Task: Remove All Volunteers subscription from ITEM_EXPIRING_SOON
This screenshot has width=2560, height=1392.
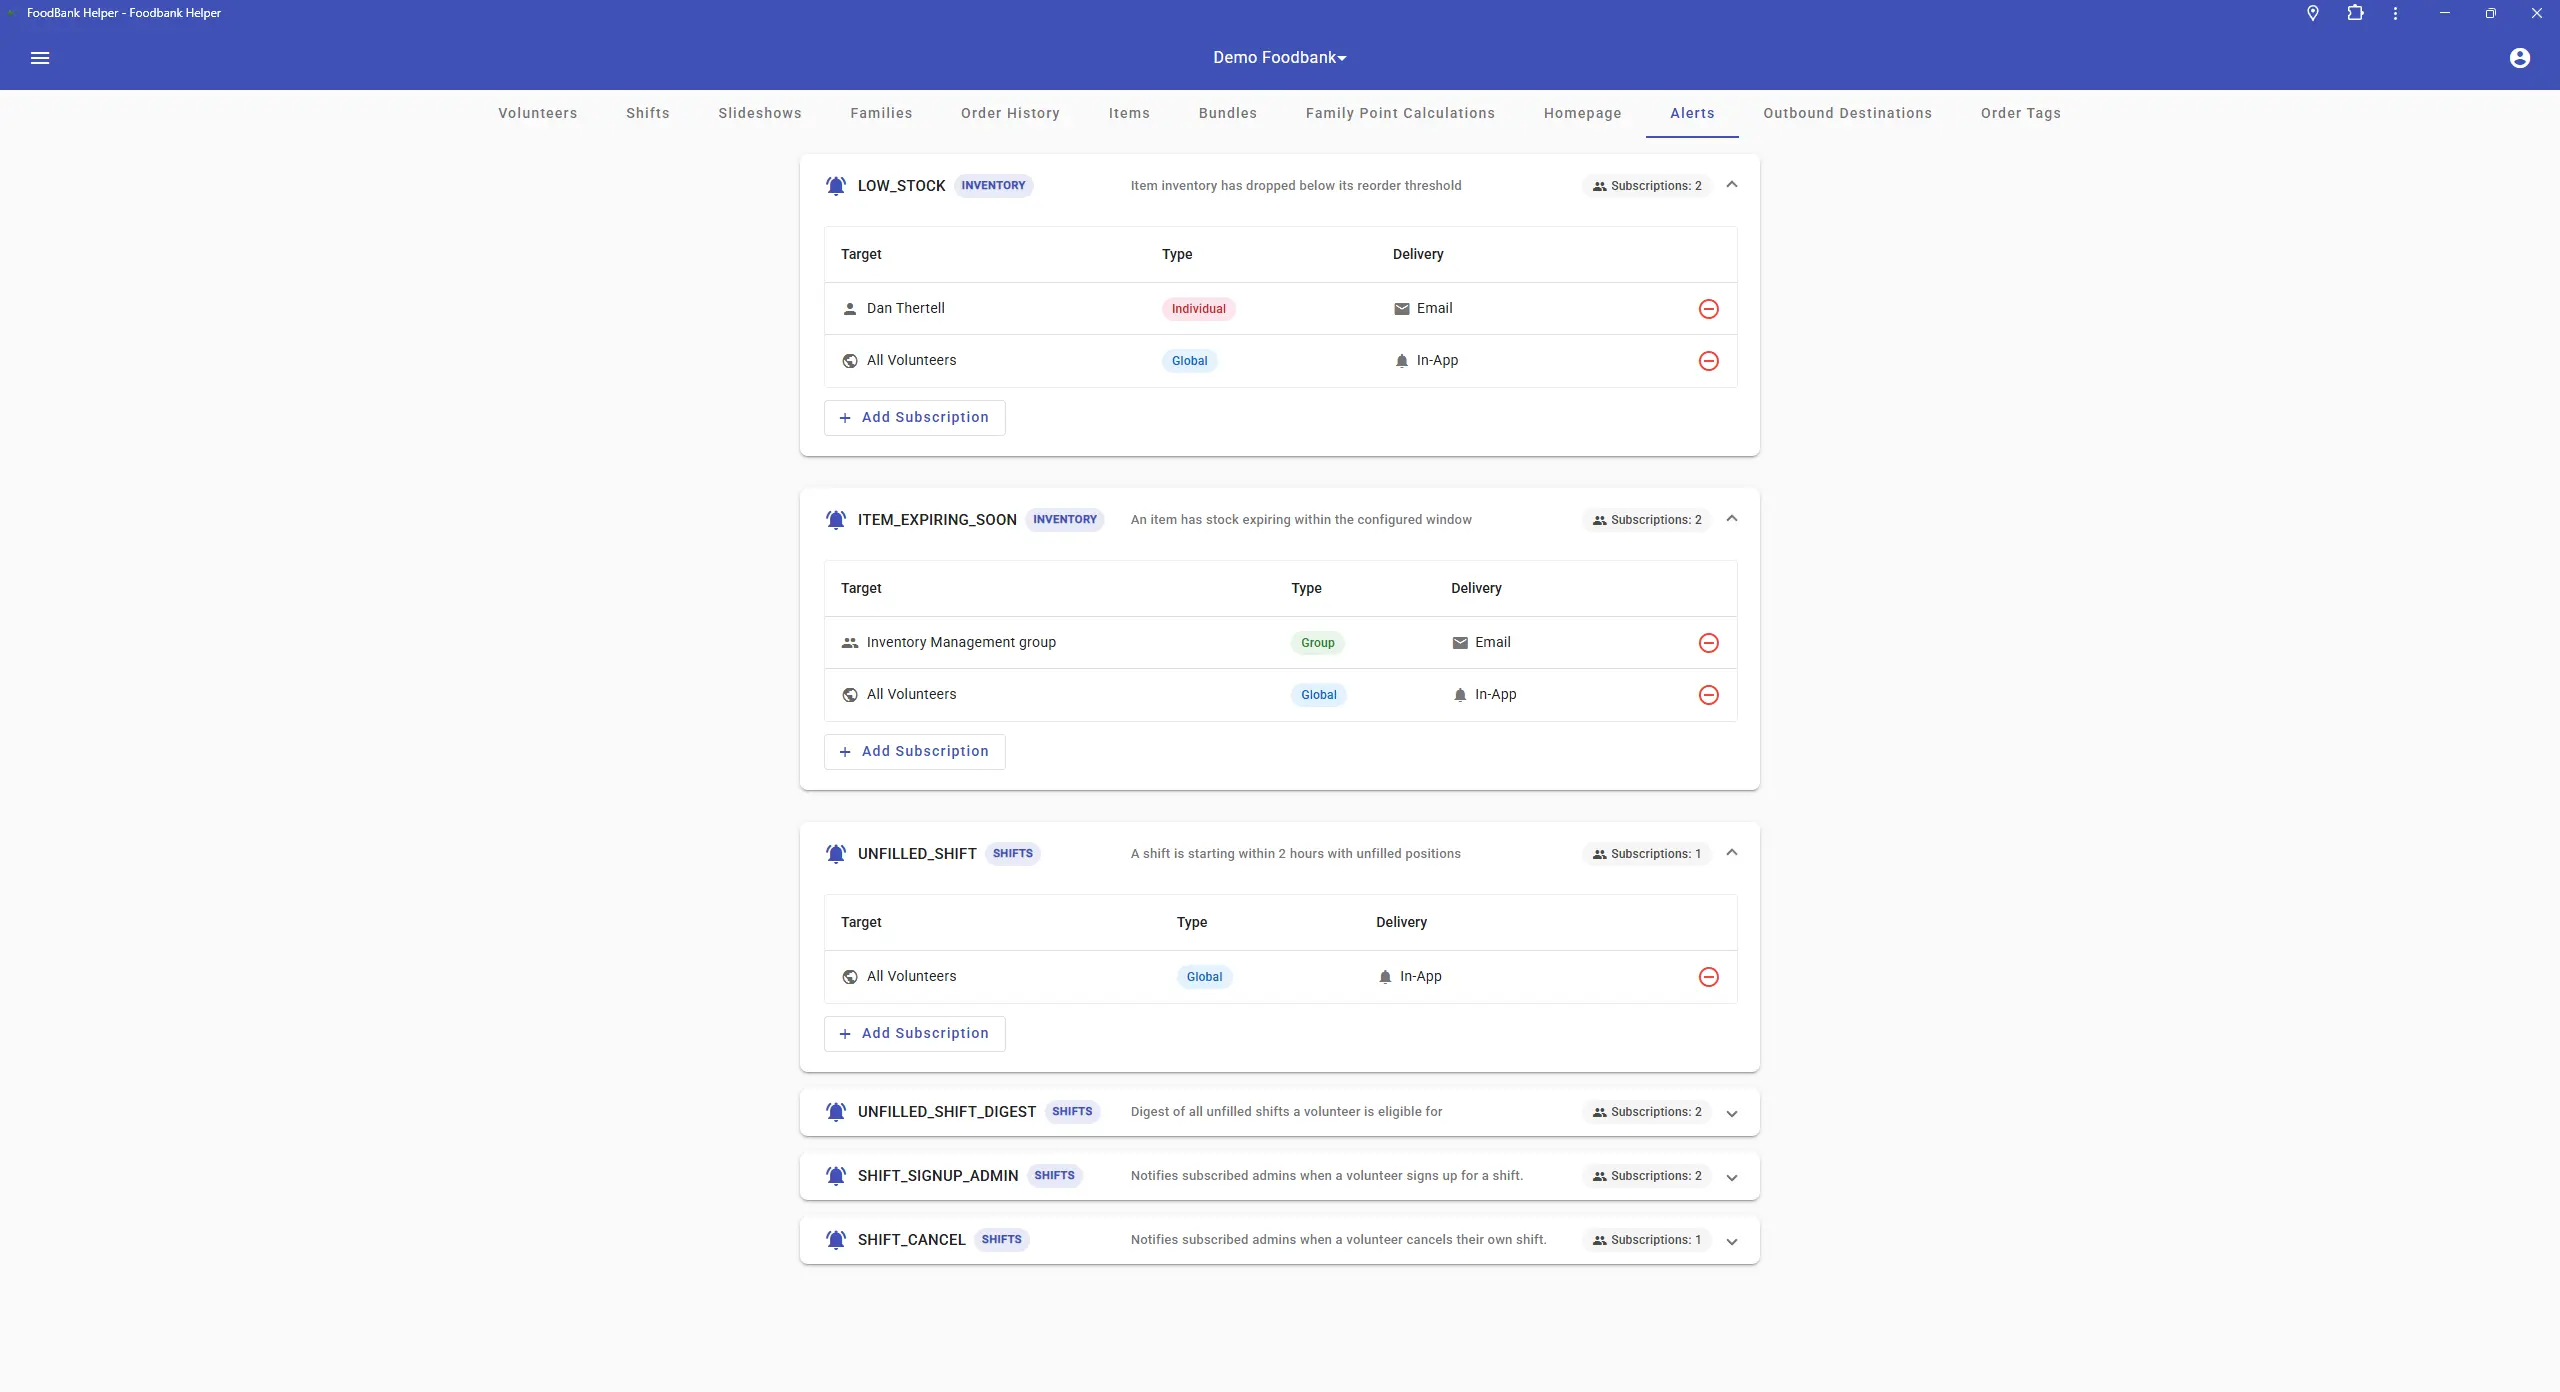Action: (1708, 695)
